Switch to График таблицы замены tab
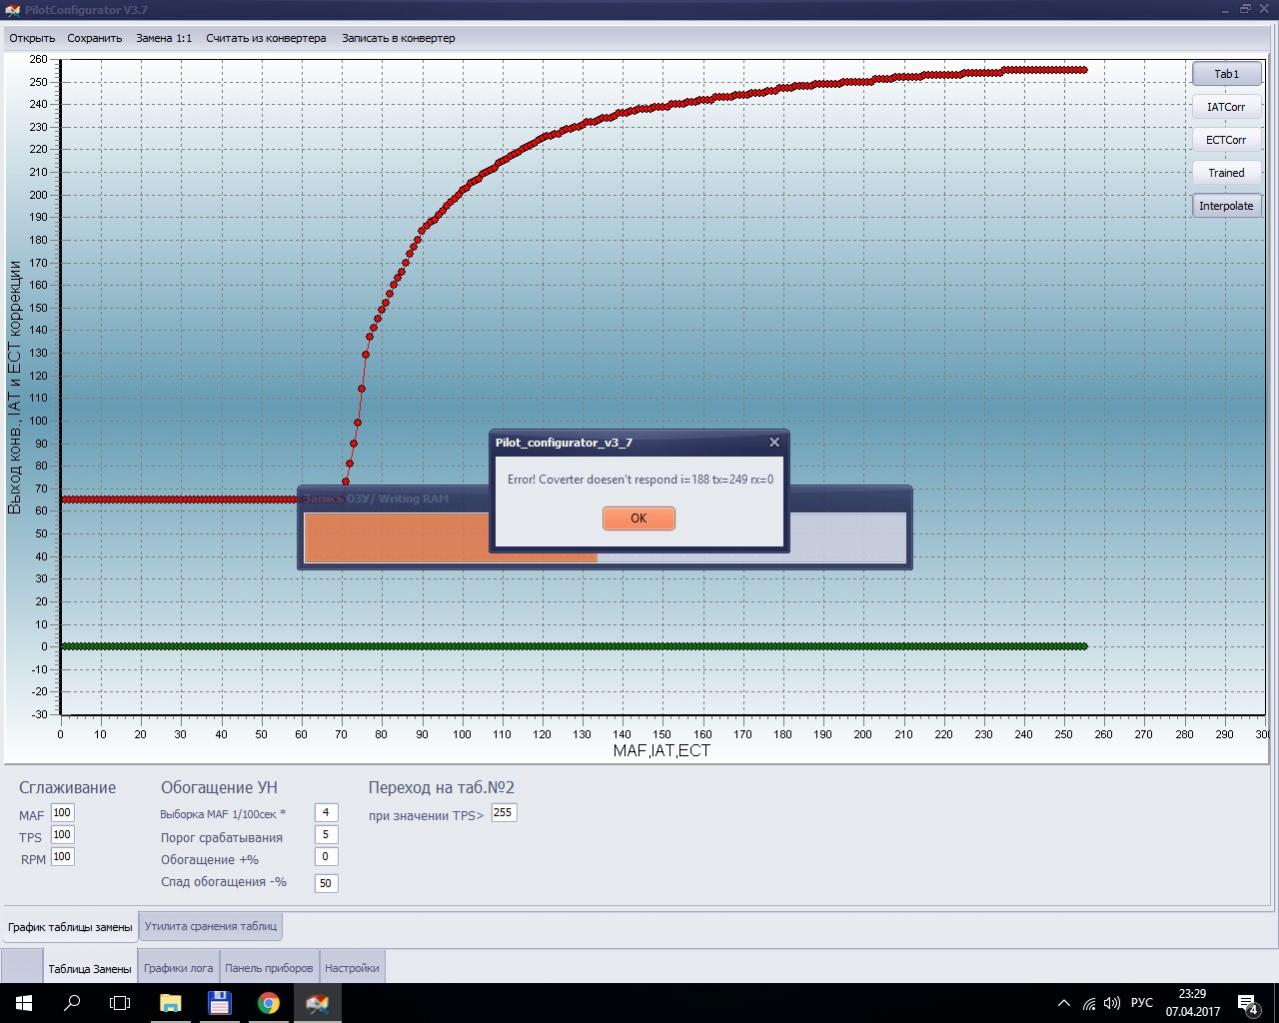Screen dimensions: 1279x1023 point(70,927)
